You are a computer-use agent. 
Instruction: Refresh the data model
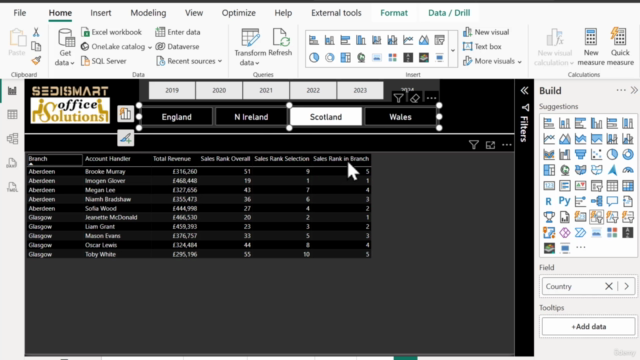coord(280,42)
